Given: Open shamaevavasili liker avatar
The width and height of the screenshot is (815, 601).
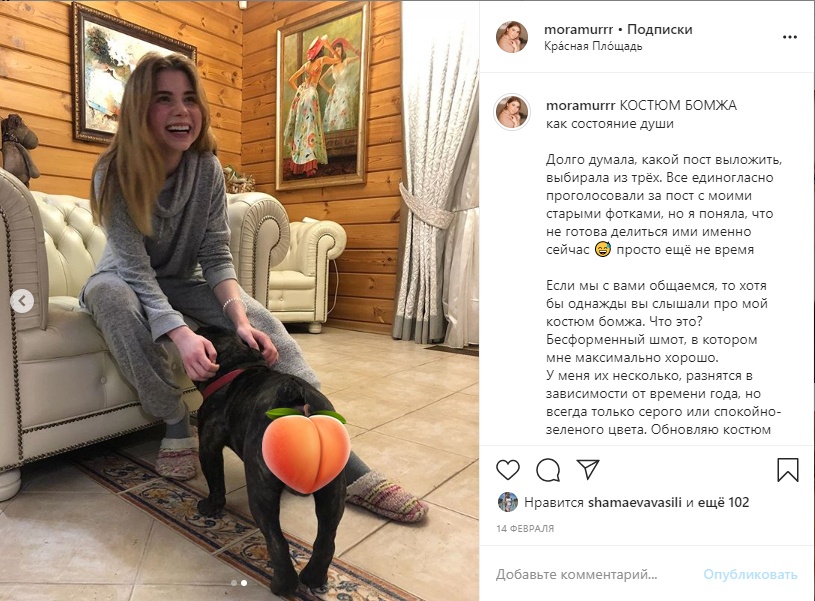Looking at the screenshot, I should coord(508,502).
